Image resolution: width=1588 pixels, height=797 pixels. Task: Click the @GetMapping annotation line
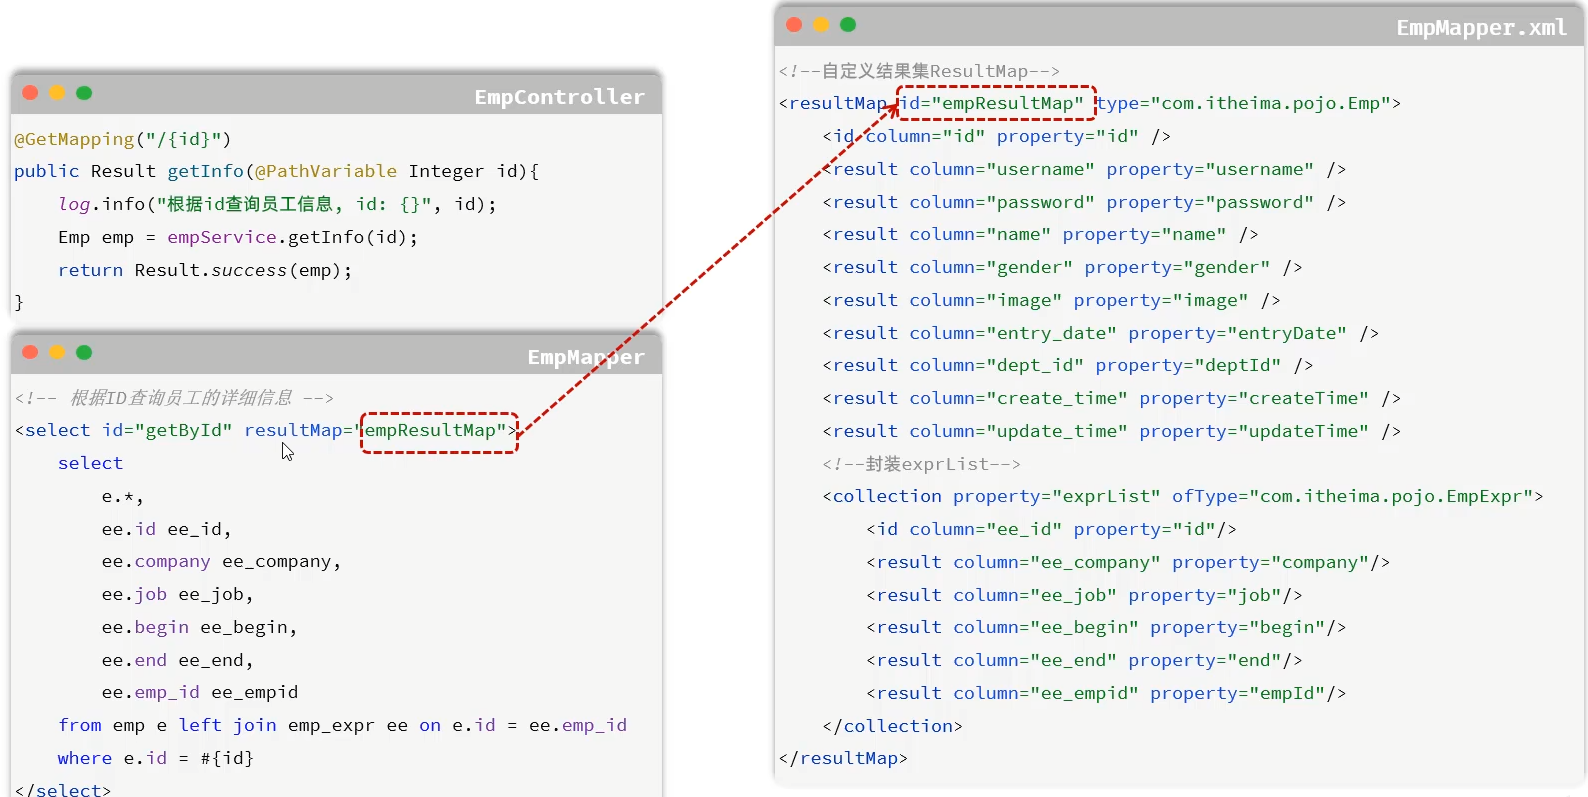click(x=123, y=139)
